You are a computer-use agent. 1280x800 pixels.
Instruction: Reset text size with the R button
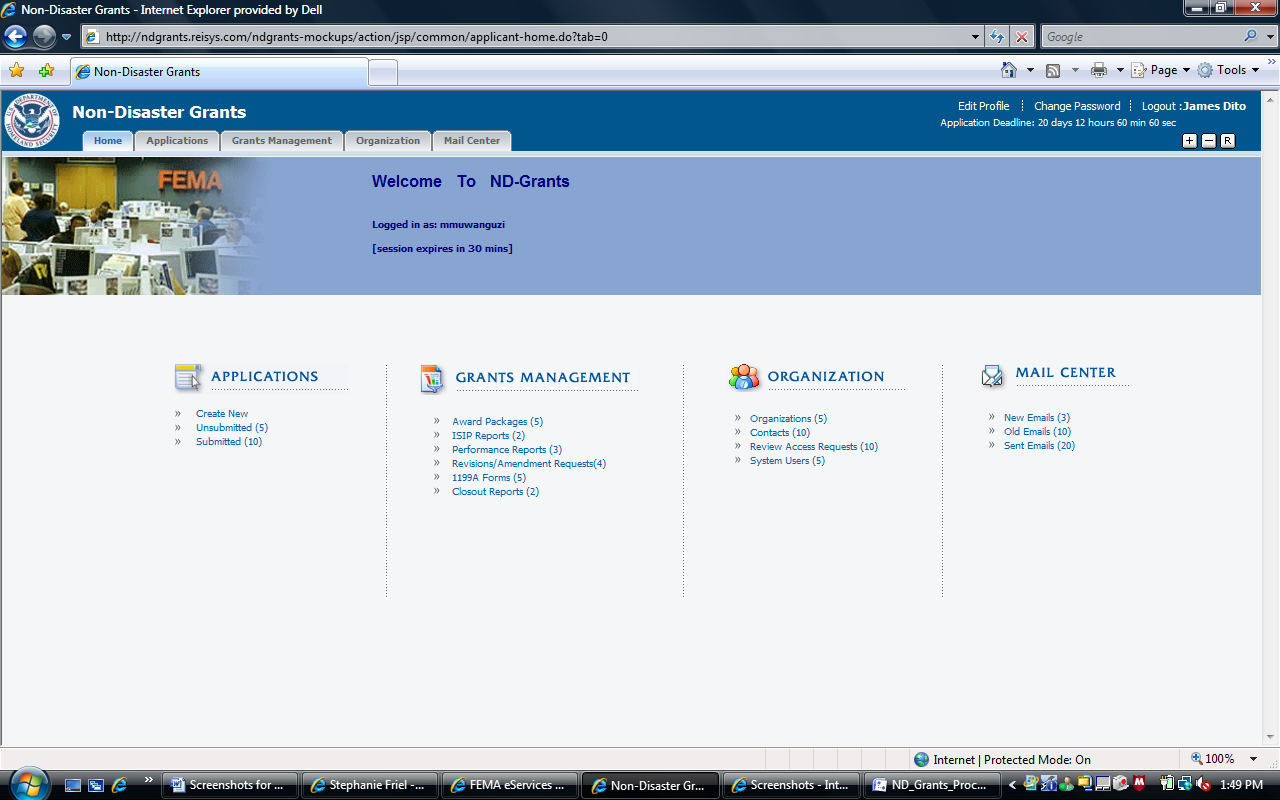(x=1227, y=141)
